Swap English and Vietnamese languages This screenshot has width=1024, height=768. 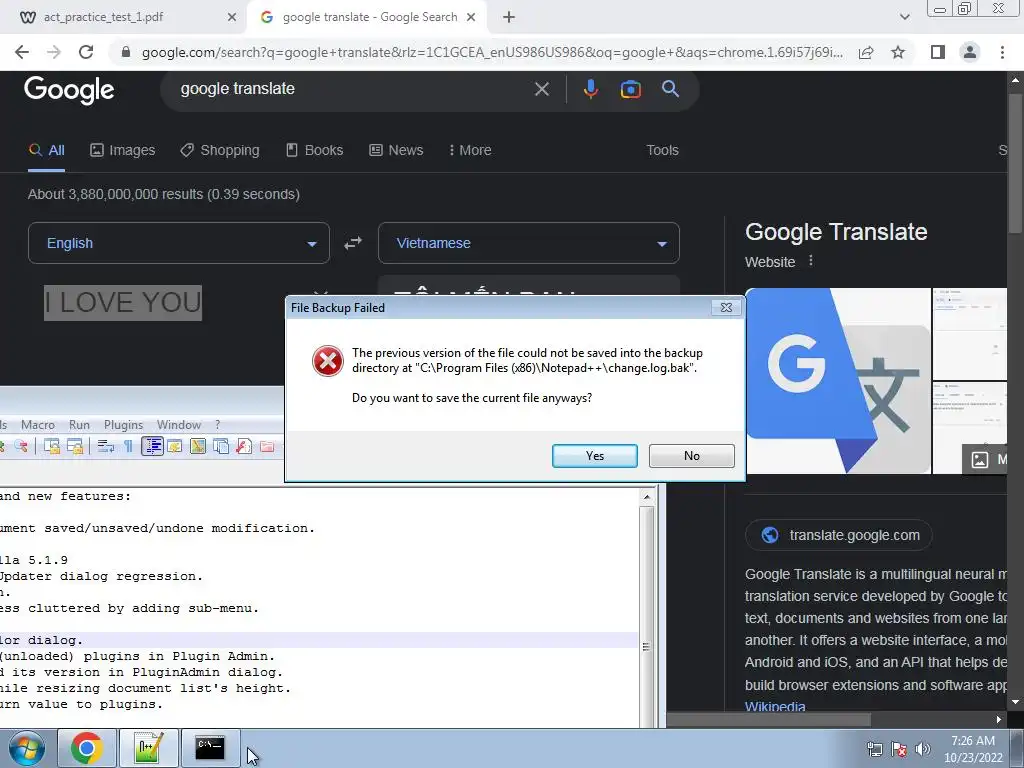coord(353,243)
